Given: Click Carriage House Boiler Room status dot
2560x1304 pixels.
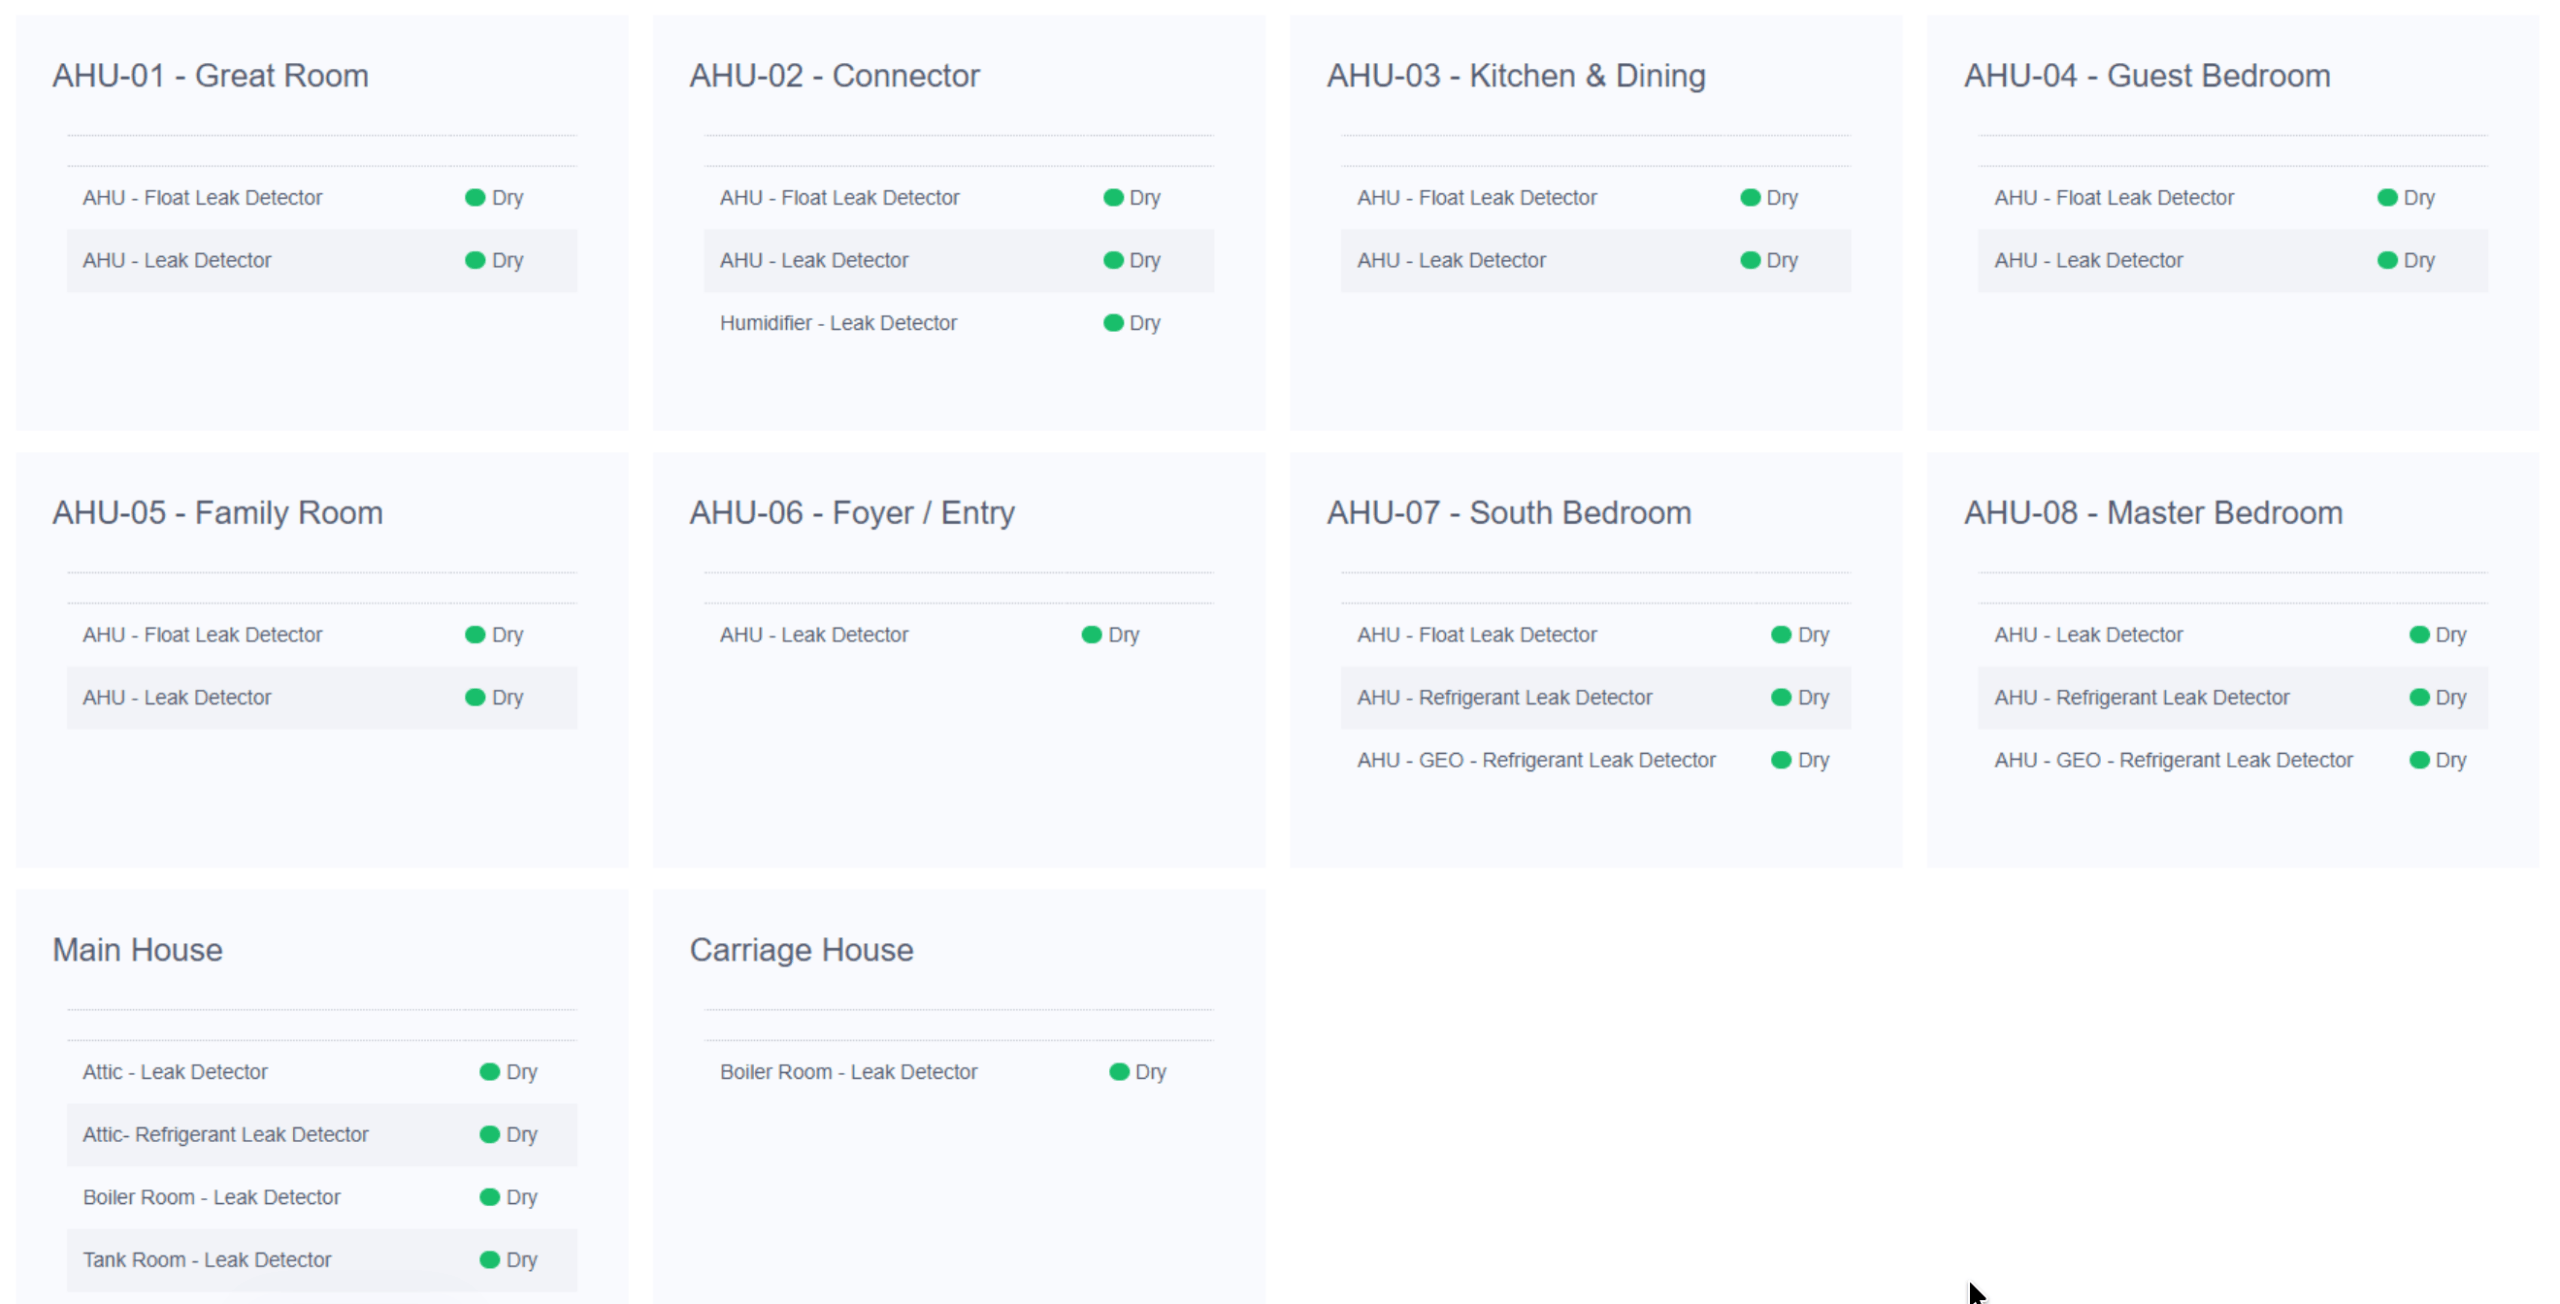Looking at the screenshot, I should pyautogui.click(x=1118, y=1072).
